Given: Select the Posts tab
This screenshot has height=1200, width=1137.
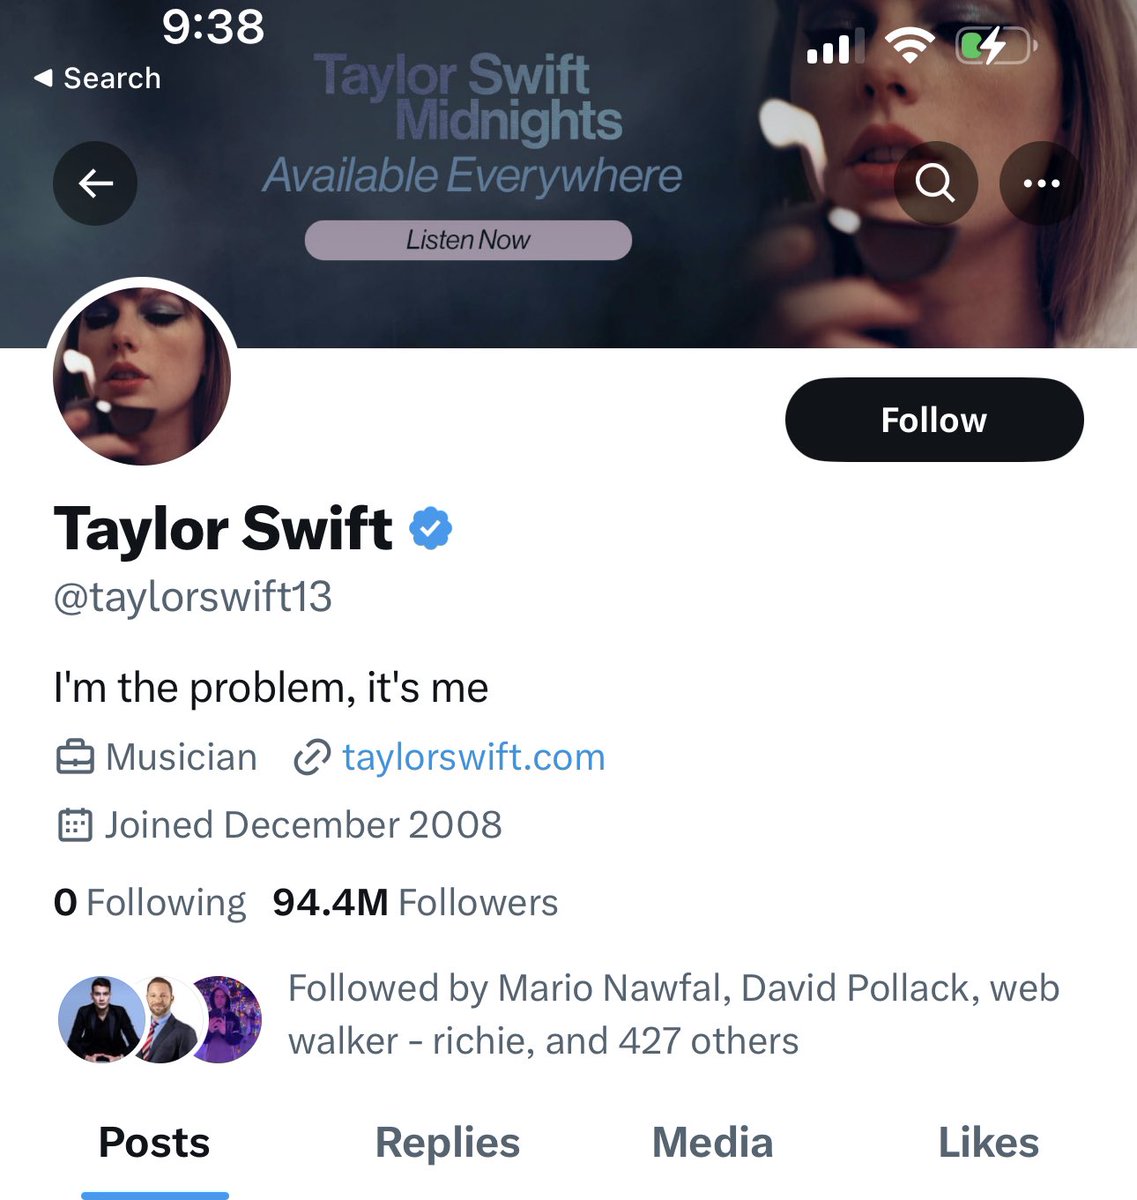Looking at the screenshot, I should click(154, 1142).
